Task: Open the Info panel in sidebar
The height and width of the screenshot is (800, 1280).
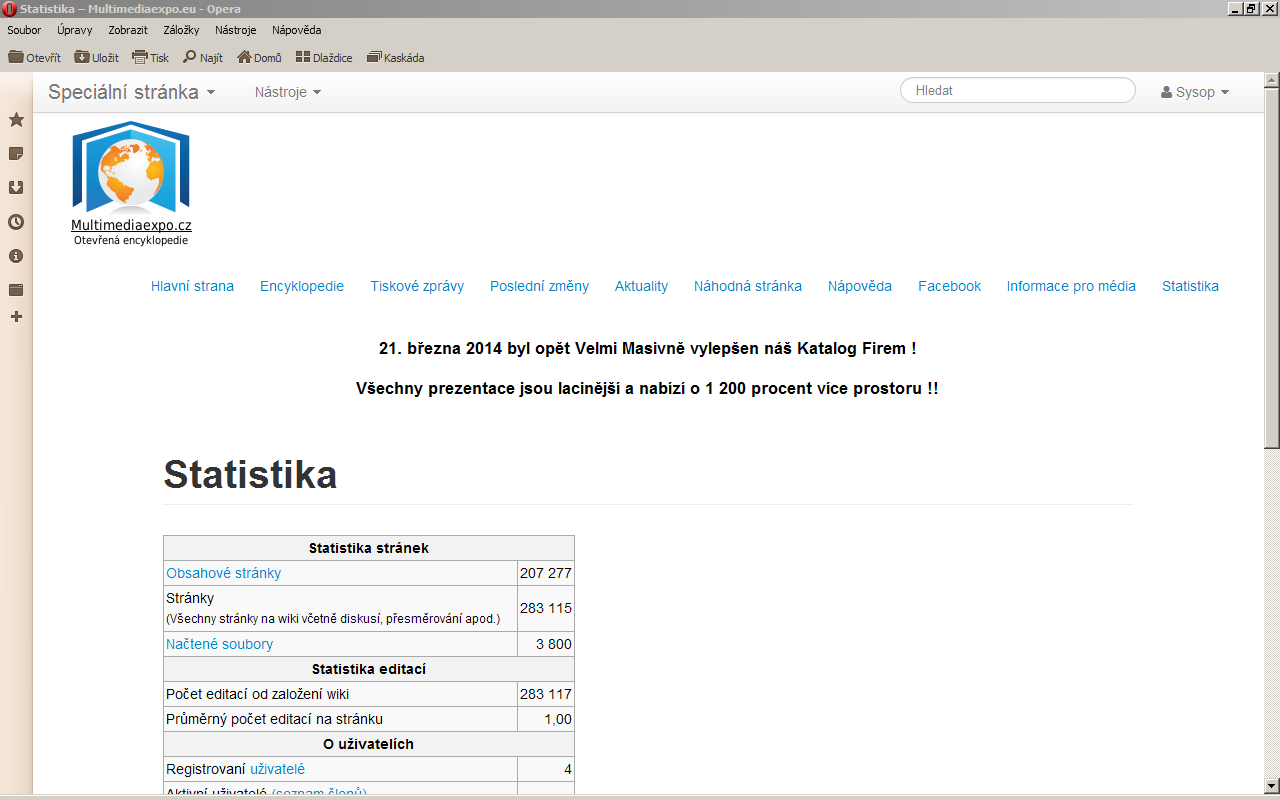Action: pos(16,256)
